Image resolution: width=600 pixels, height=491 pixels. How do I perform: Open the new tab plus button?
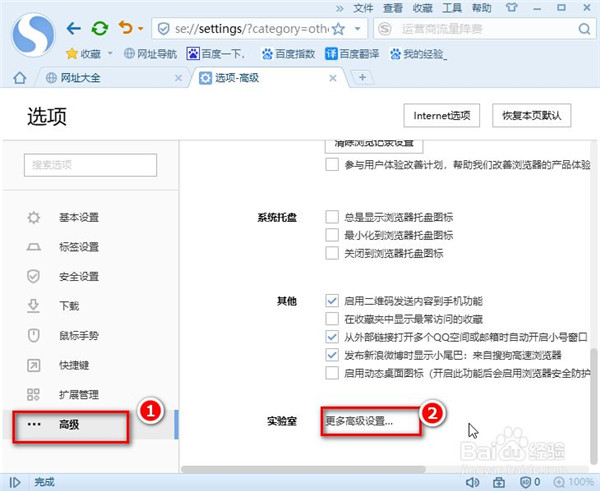[362, 77]
